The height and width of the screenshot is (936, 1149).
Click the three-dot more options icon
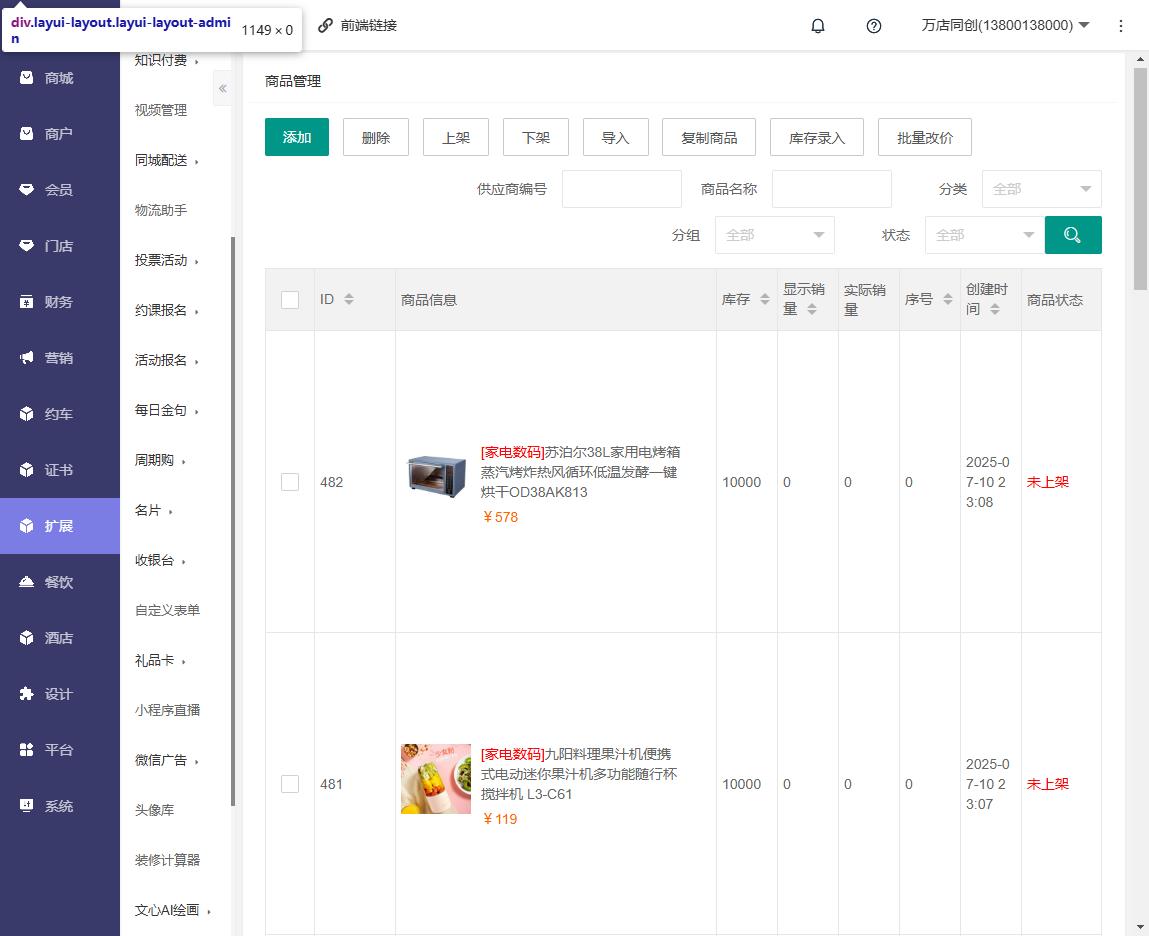tap(1121, 26)
